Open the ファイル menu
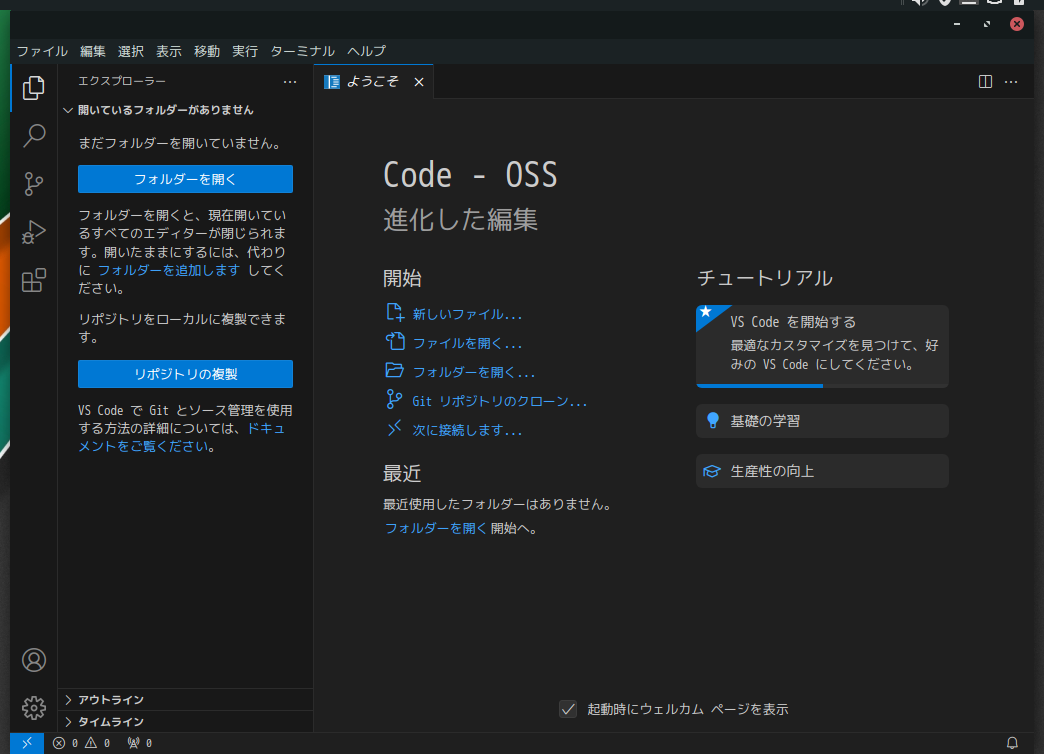The height and width of the screenshot is (754, 1044). [x=42, y=51]
